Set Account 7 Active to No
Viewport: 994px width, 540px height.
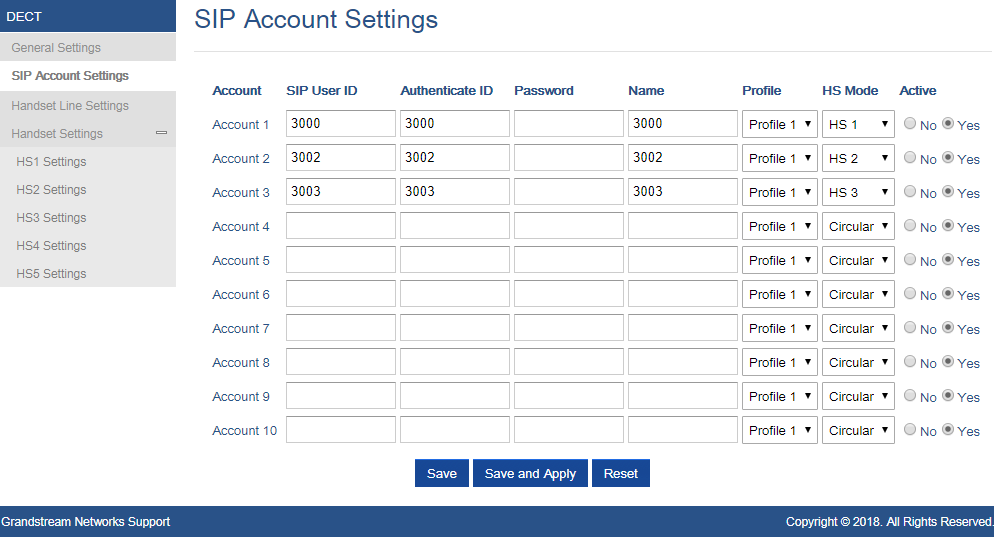tap(910, 328)
